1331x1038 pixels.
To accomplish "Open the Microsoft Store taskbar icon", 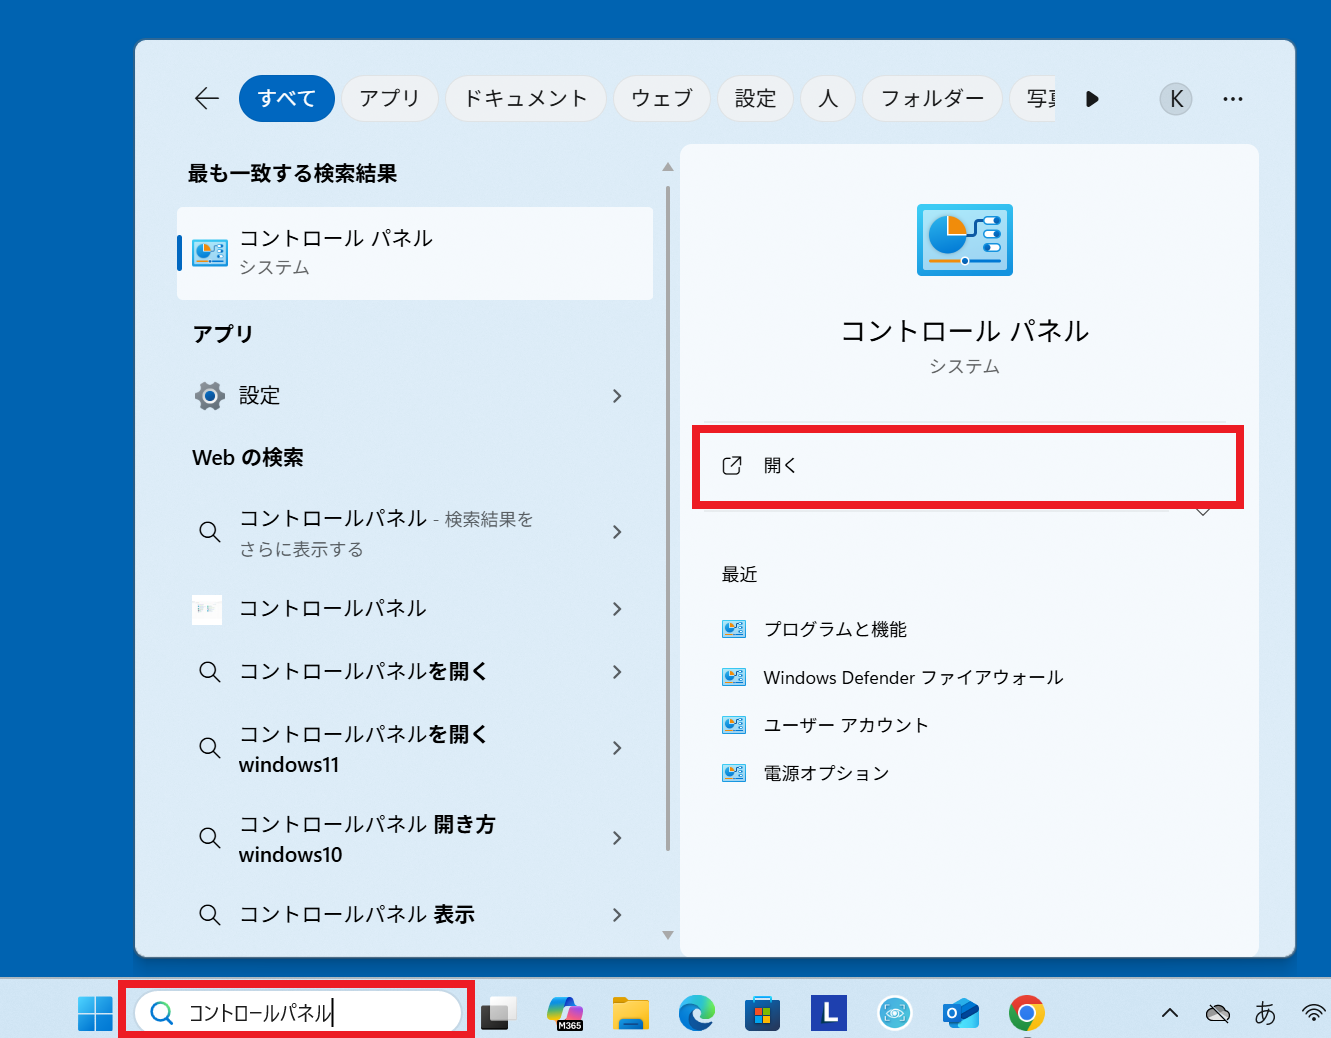I will [762, 1012].
